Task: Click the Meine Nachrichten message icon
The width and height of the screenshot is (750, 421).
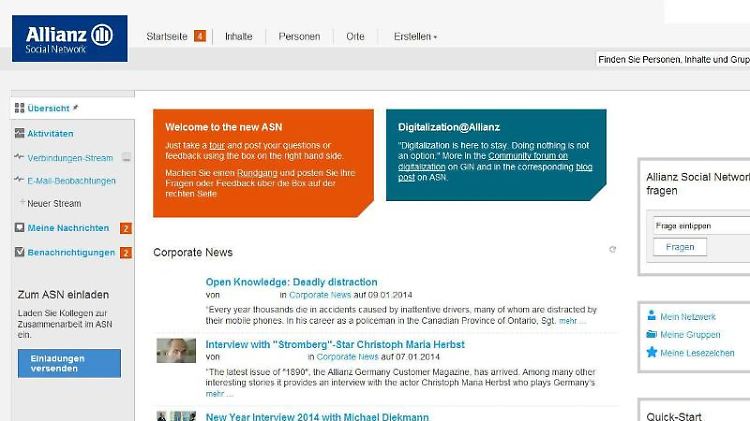Action: 20,228
